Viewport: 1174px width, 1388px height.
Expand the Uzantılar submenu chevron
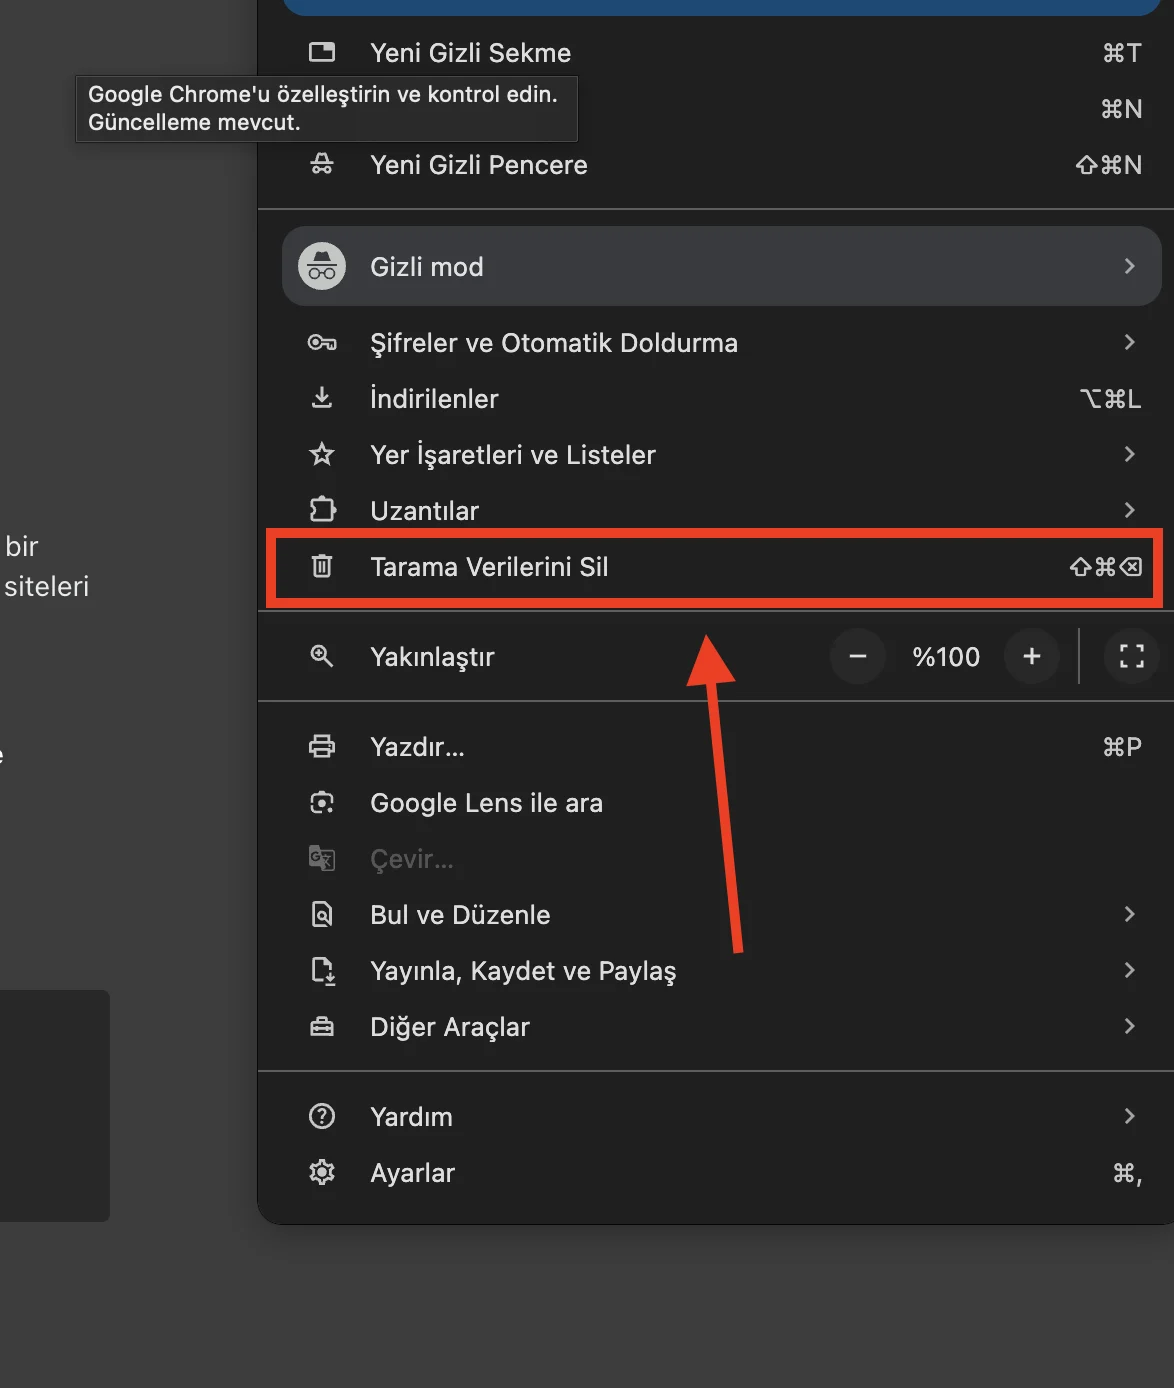point(1129,510)
